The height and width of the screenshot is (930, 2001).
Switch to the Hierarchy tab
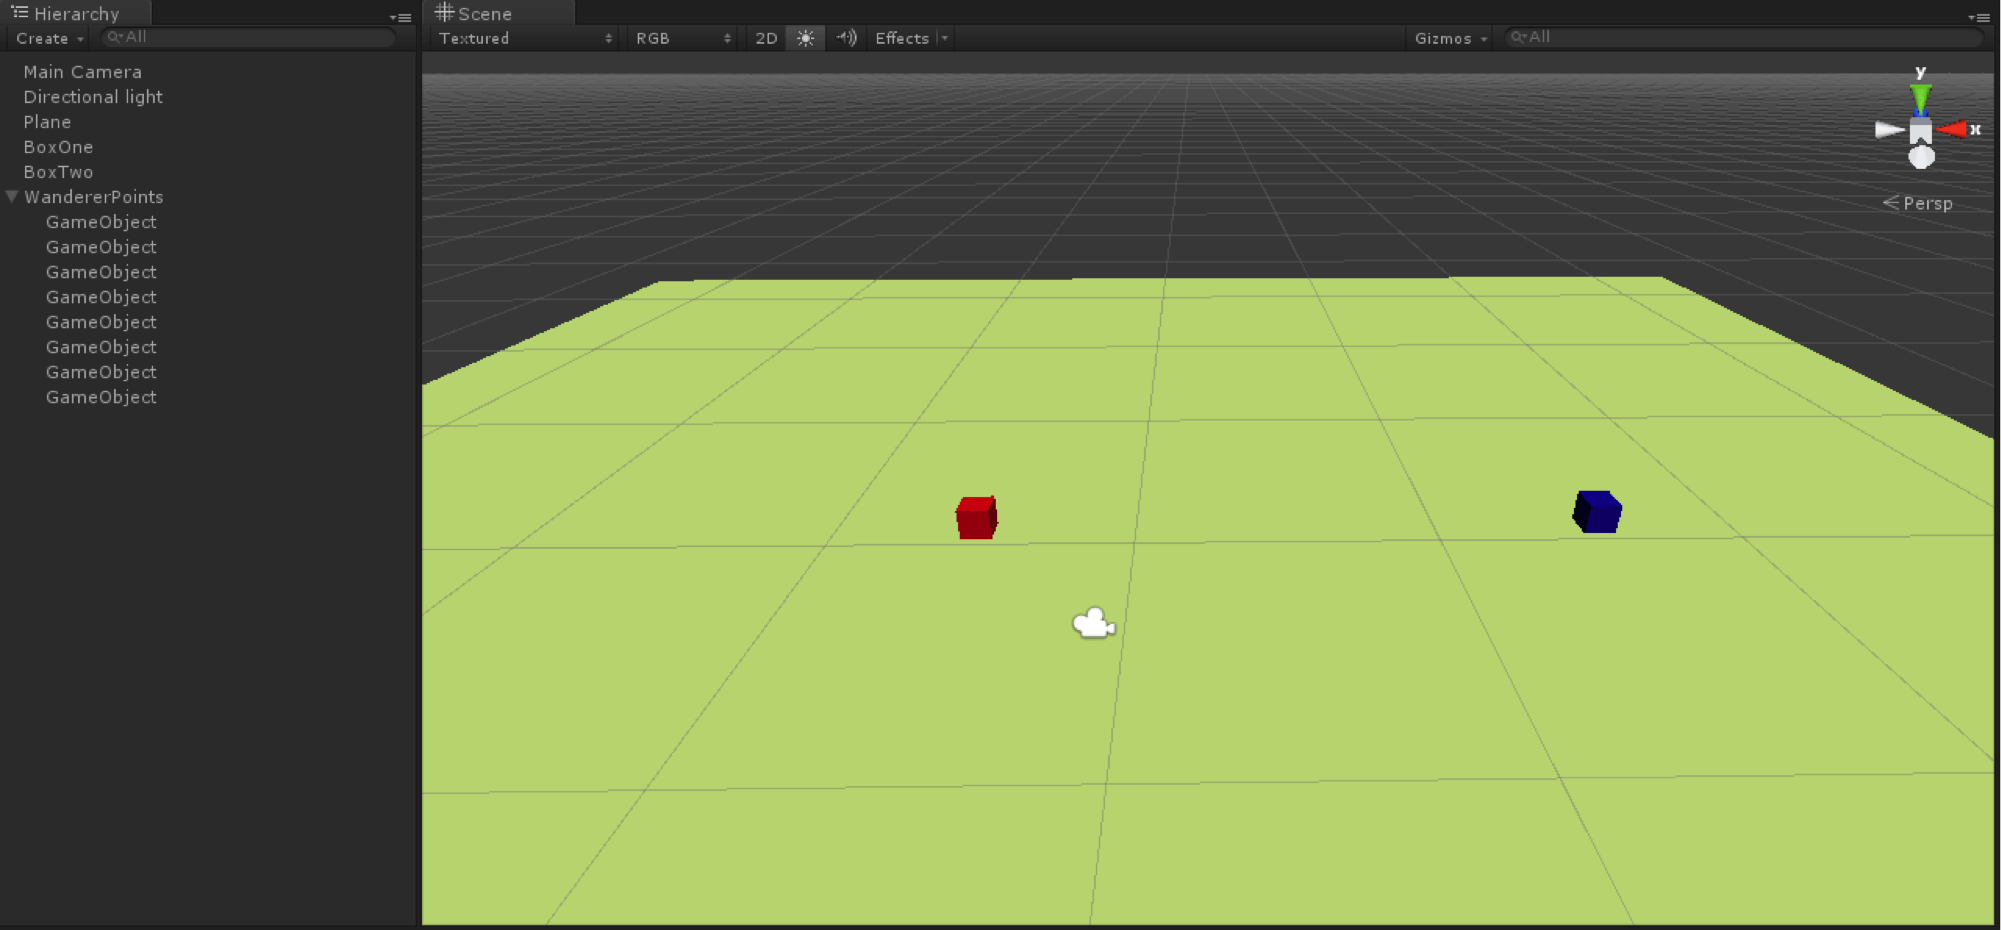[x=76, y=14]
